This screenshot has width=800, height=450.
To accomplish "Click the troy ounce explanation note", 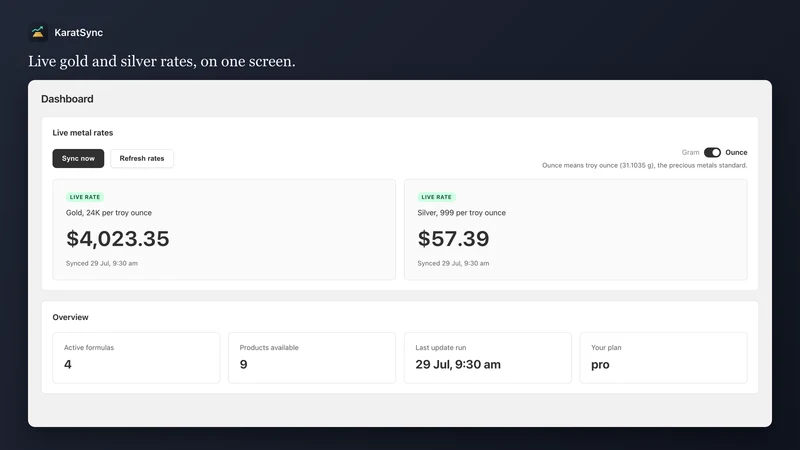I will point(644,165).
